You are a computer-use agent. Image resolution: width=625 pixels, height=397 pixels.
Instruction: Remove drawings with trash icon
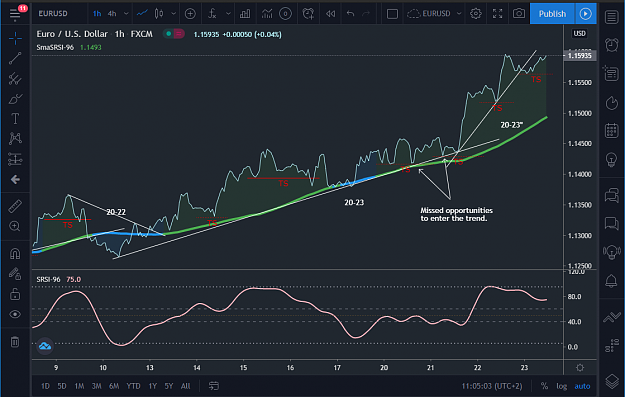click(15, 342)
